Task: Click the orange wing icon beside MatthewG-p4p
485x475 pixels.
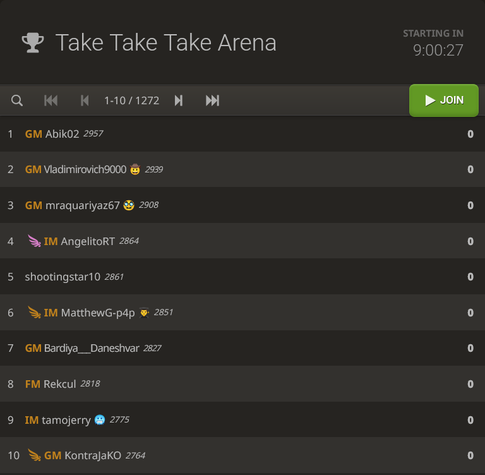Action: (x=34, y=312)
